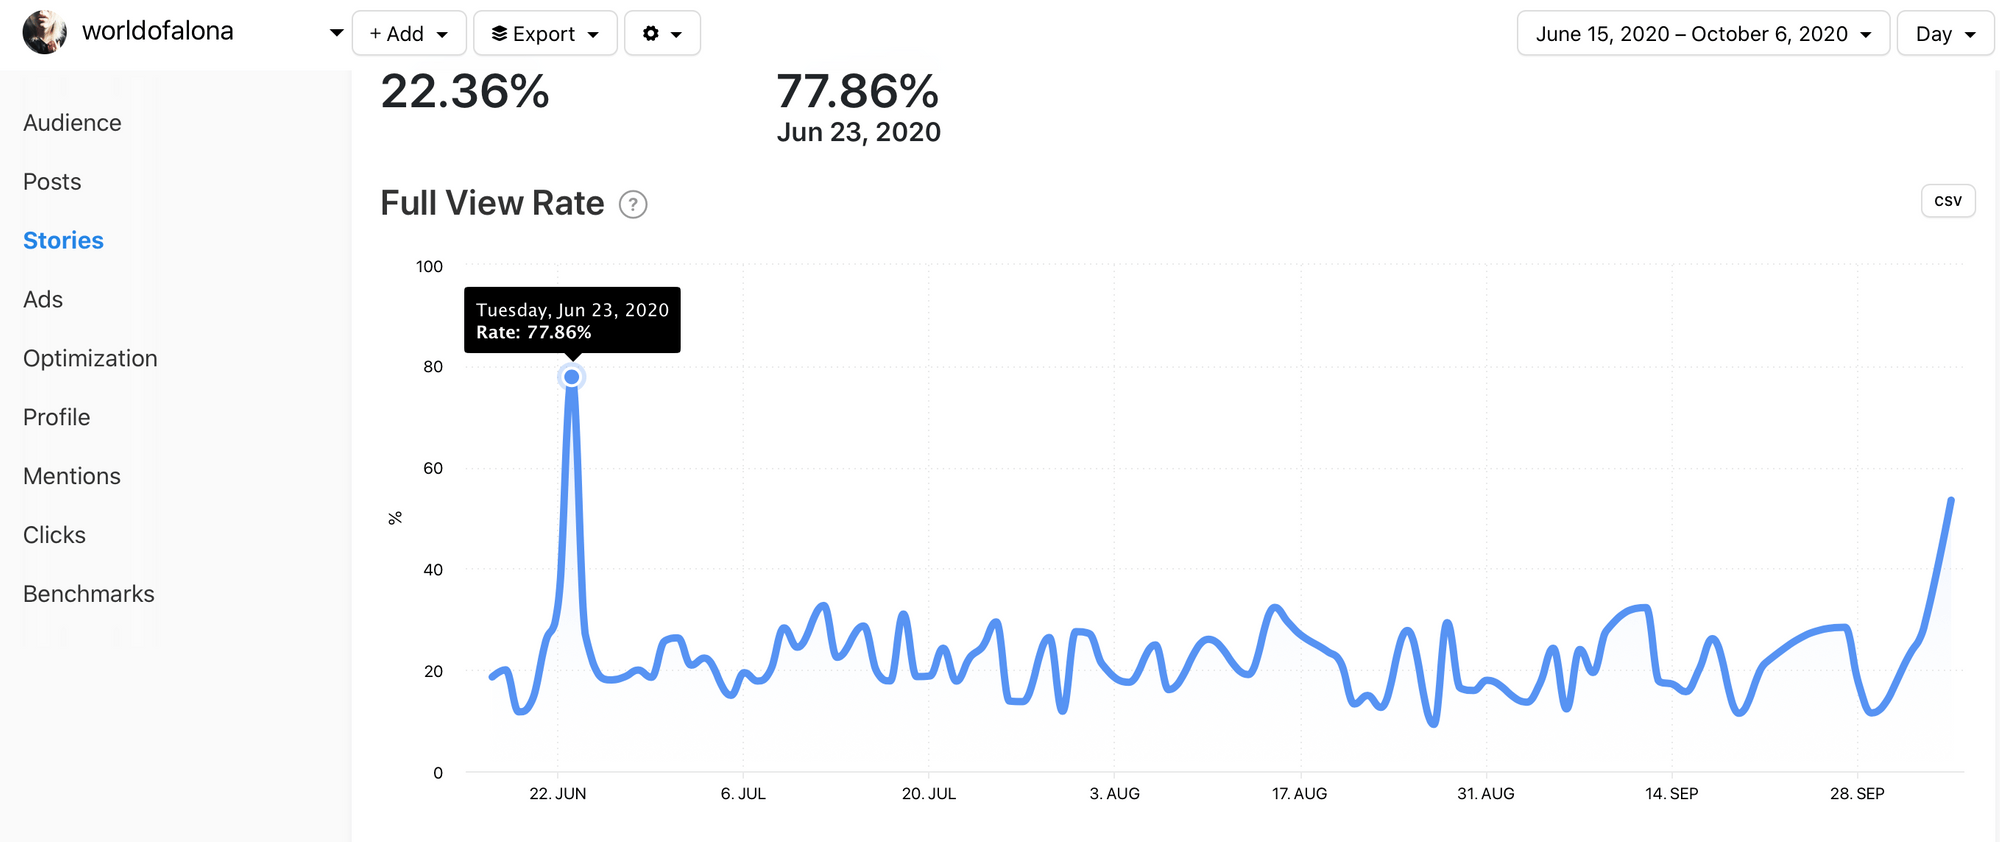Select Stories in the sidebar
The height and width of the screenshot is (842, 2000).
point(63,241)
